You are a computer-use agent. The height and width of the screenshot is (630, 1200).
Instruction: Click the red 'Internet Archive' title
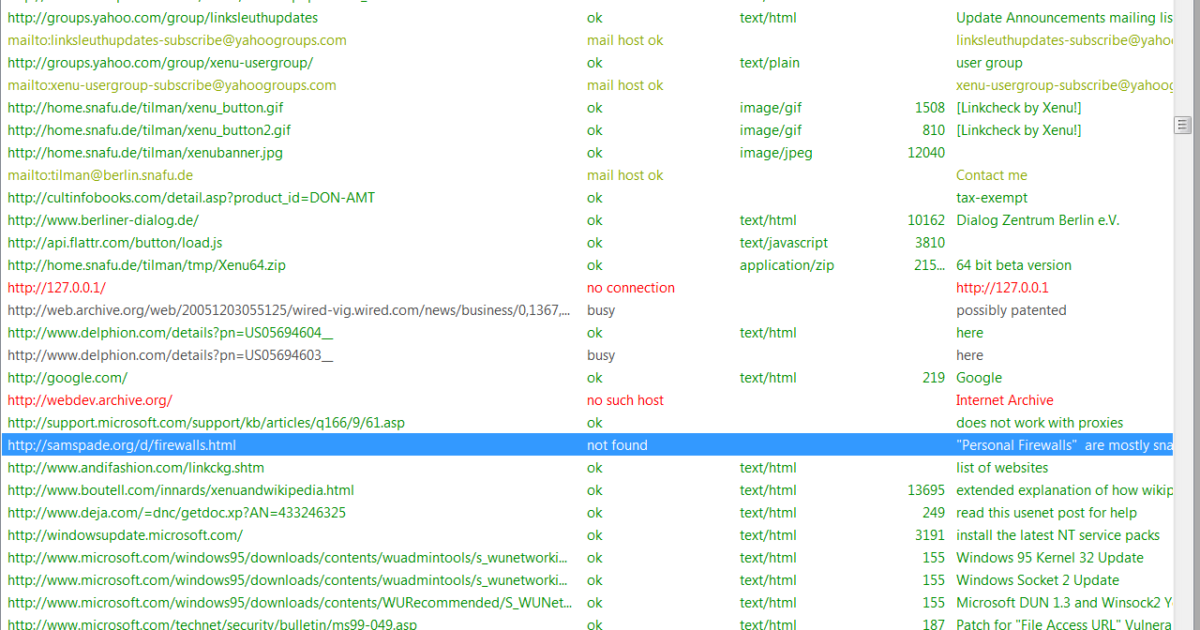point(1005,400)
